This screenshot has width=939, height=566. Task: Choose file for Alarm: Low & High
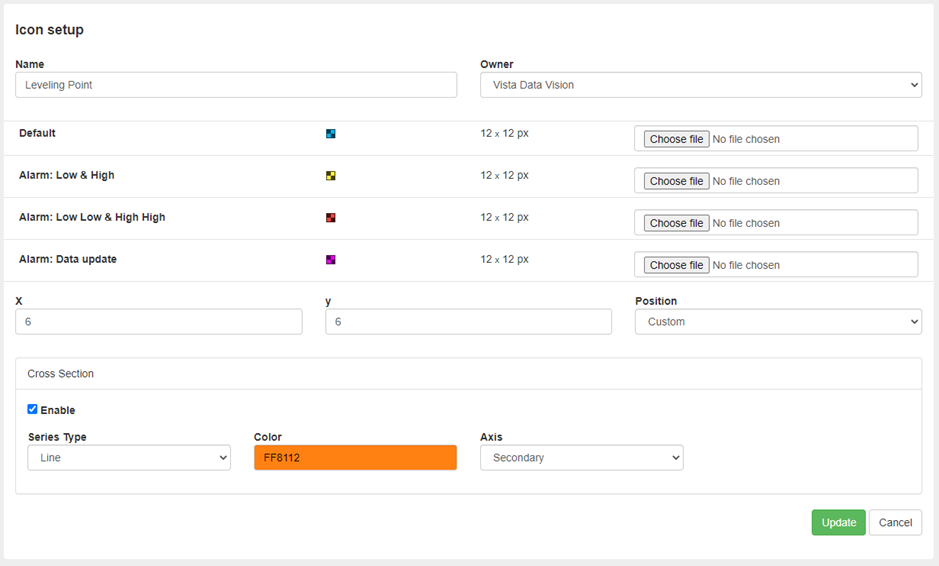676,181
